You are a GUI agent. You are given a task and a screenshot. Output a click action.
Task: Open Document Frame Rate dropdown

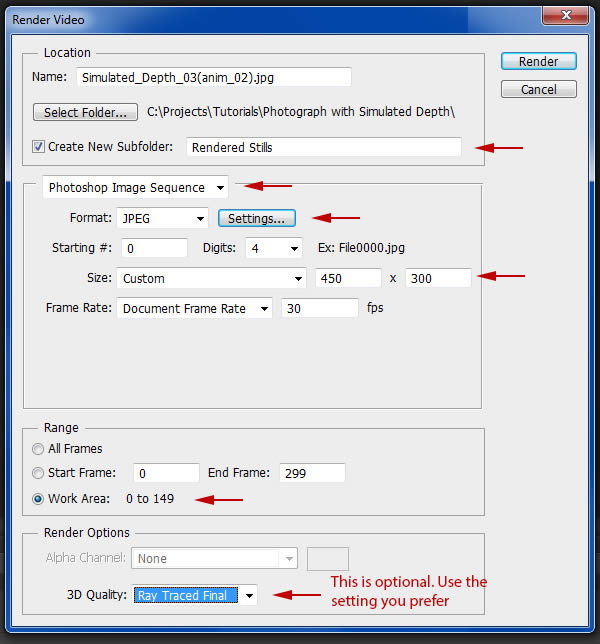coord(194,308)
